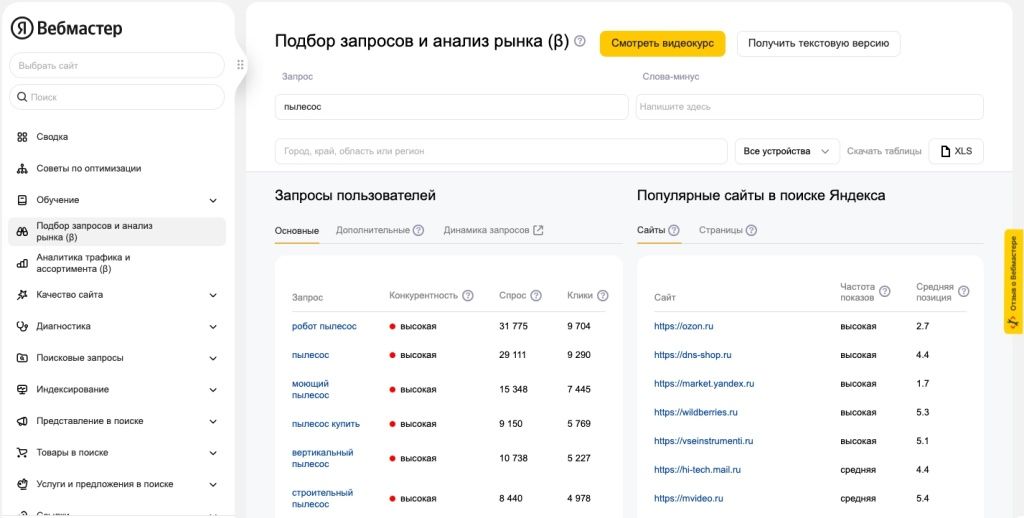Click help icon beside Страницы tab
Screen dimensions: 1024x518
click(752, 230)
